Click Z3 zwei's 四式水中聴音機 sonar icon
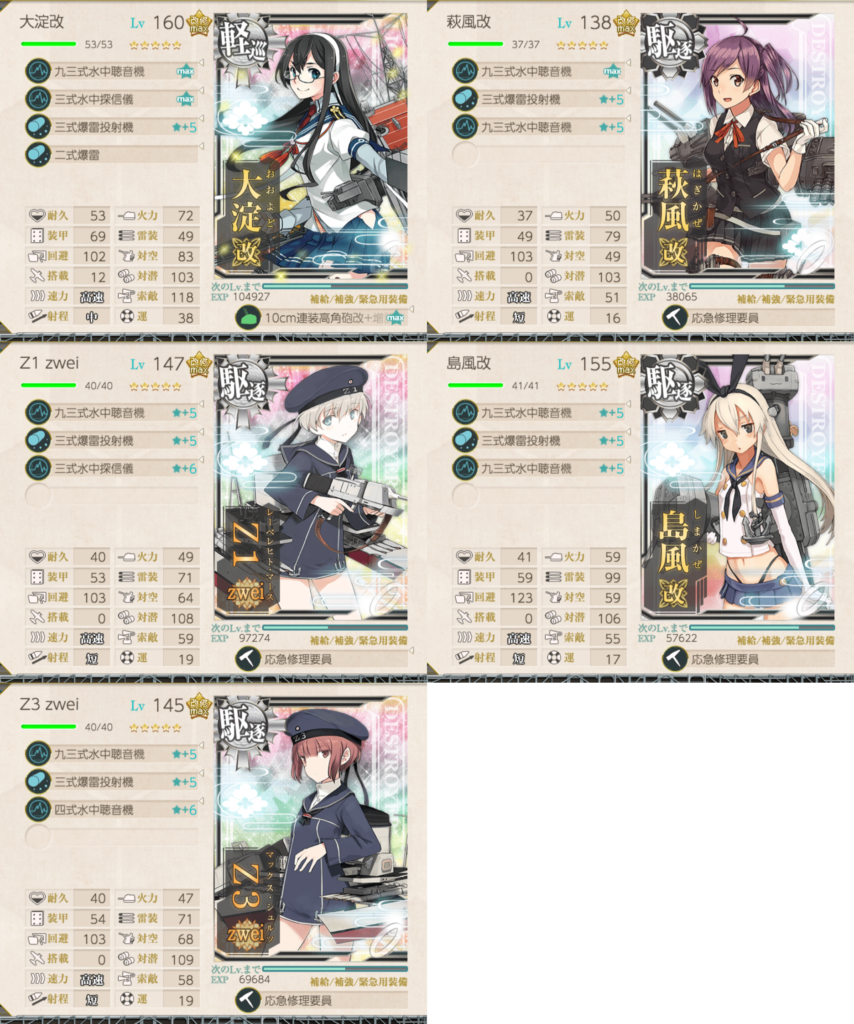Image resolution: width=854 pixels, height=1024 pixels. point(38,810)
